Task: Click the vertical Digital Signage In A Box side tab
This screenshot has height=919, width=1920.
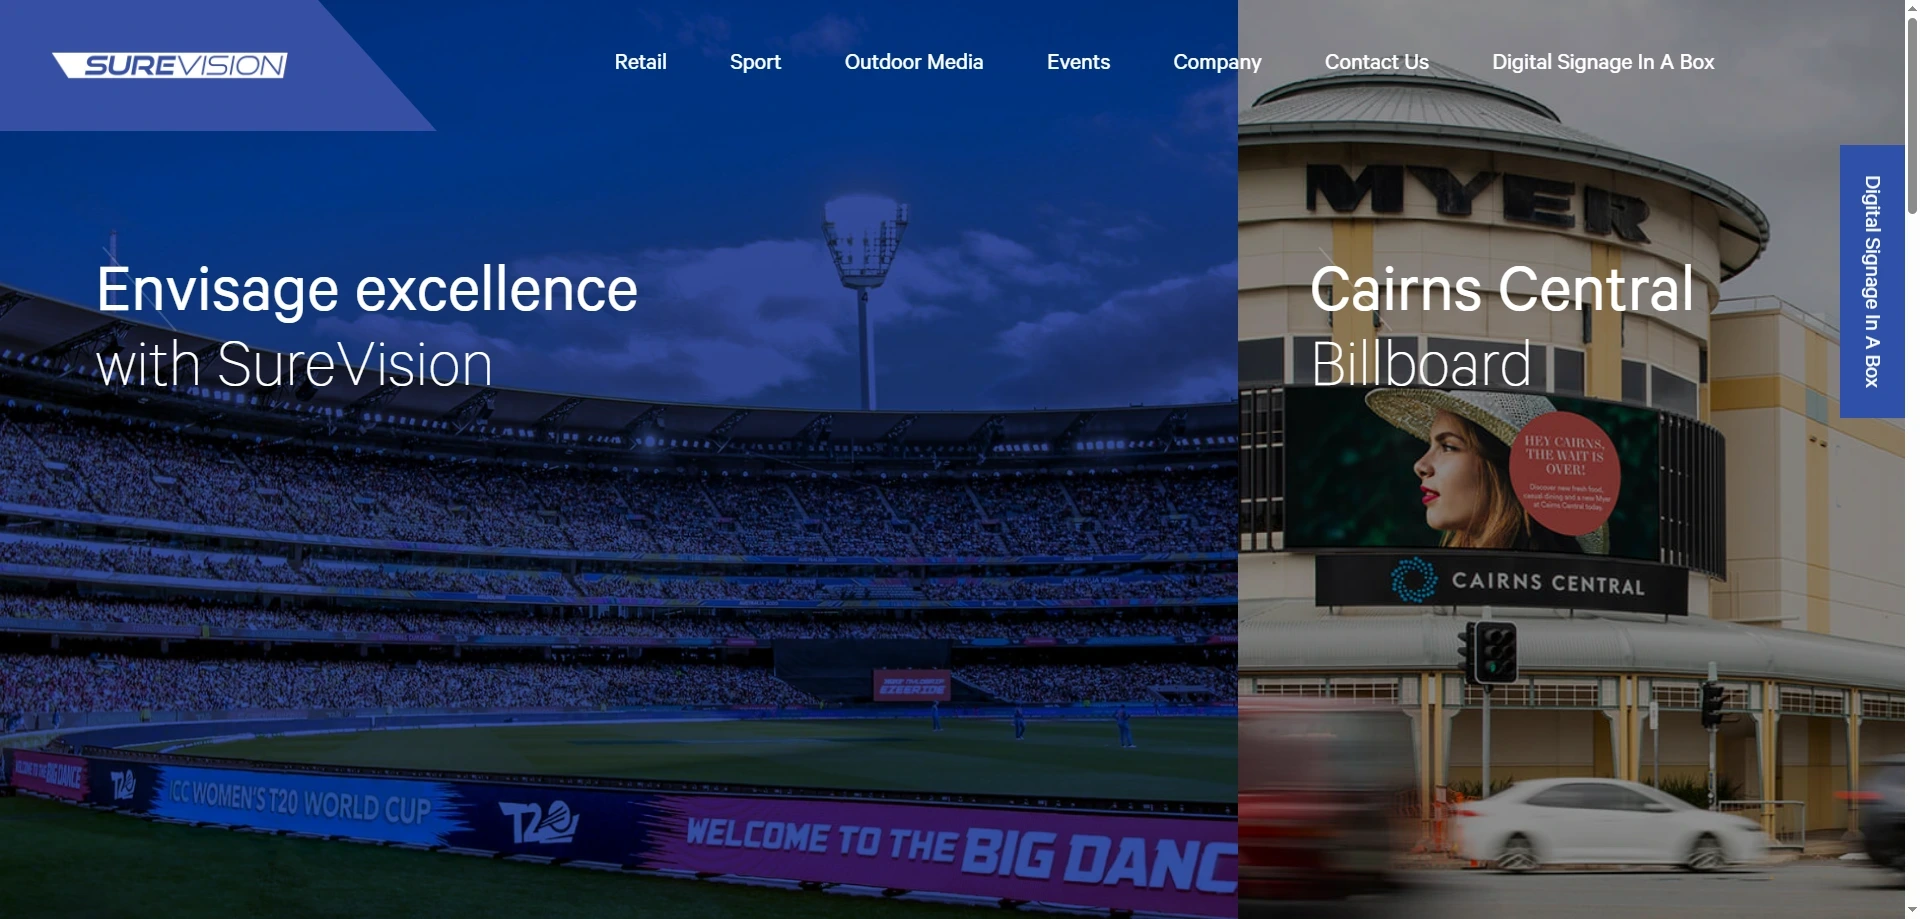Action: (x=1872, y=281)
